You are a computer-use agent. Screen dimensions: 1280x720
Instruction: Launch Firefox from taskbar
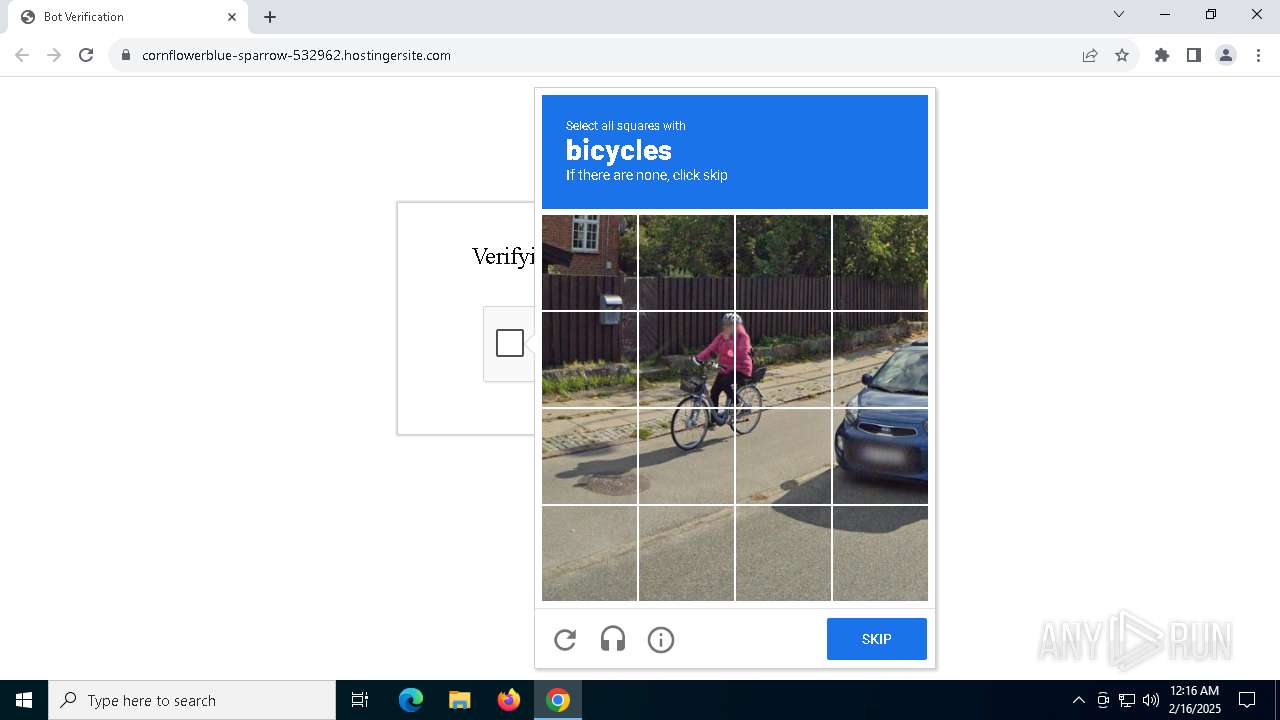click(x=509, y=700)
